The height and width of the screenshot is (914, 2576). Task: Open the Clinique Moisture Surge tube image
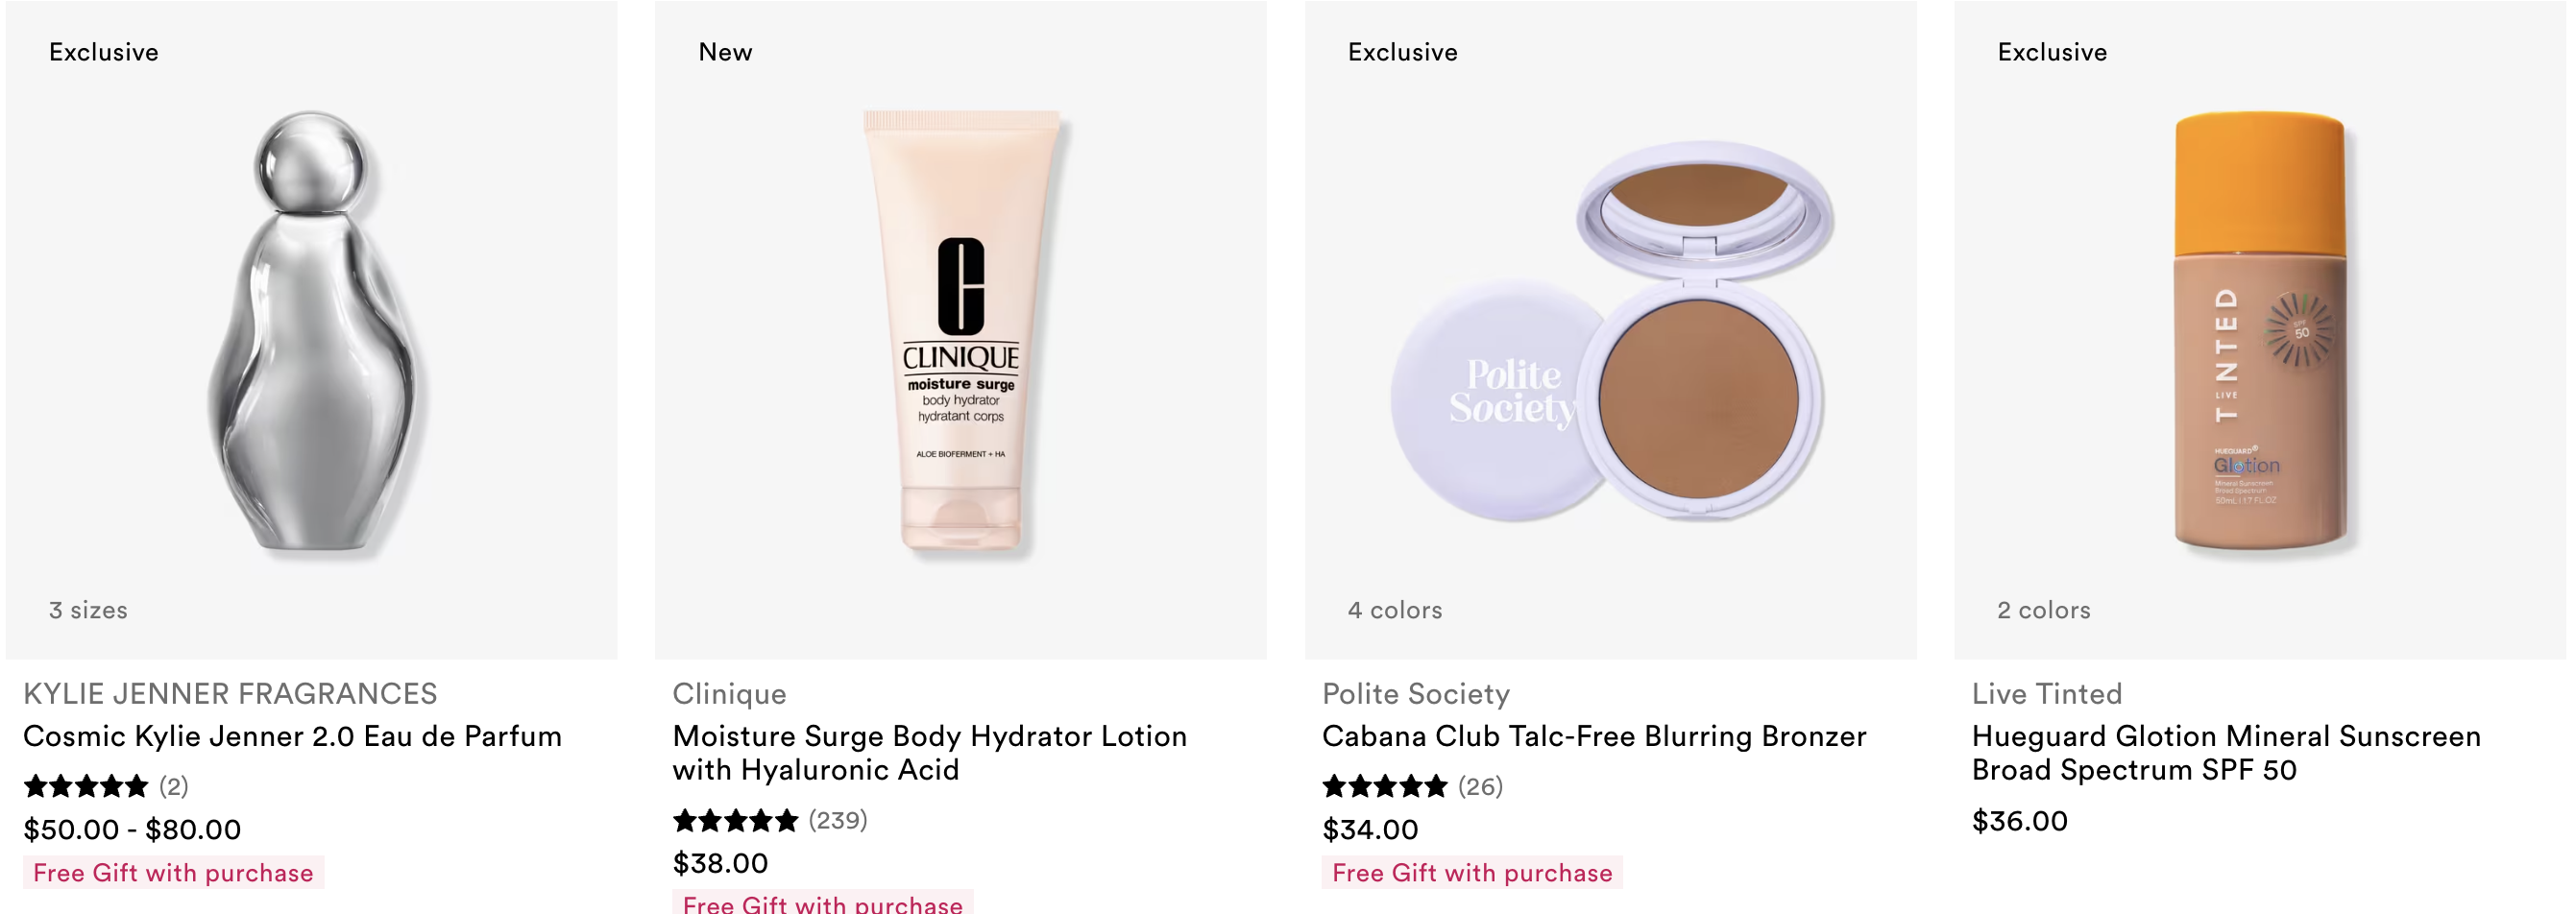960,330
